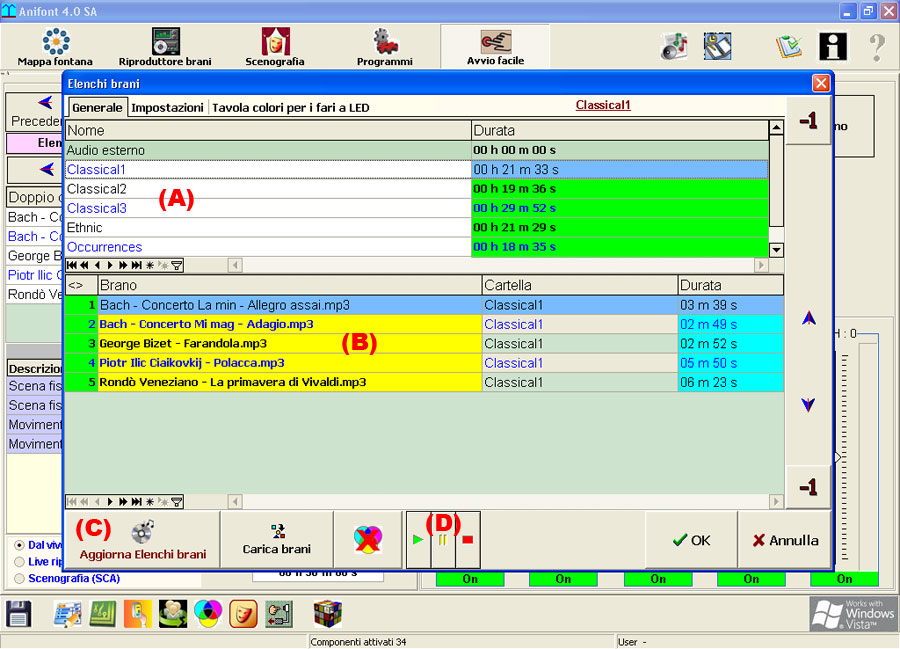Click the Carica brani button
Image resolution: width=900 pixels, height=649 pixels.
[277, 539]
